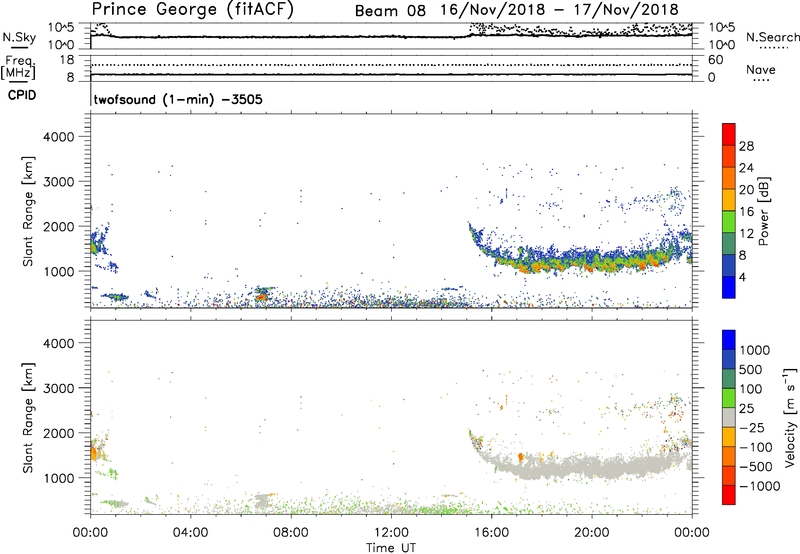The width and height of the screenshot is (800, 554).
Task: Click the -1000 label on velocity color bar
Action: (x=760, y=486)
